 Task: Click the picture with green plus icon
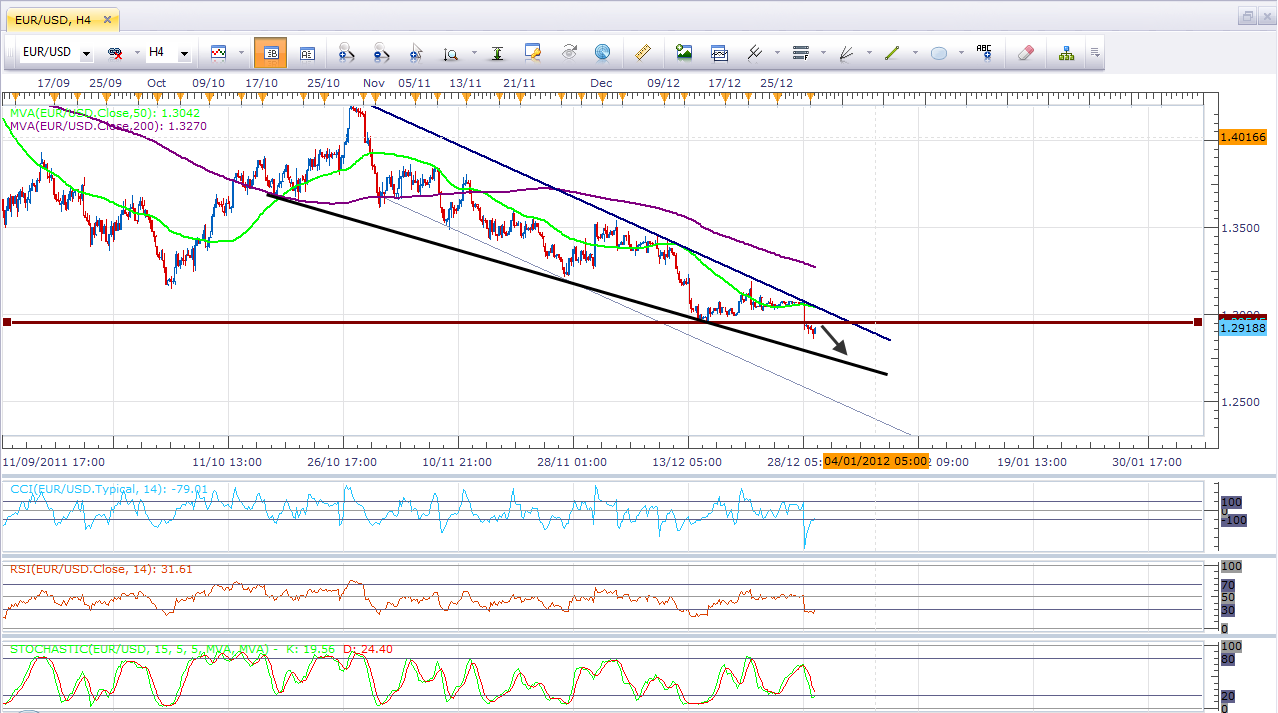click(x=684, y=52)
